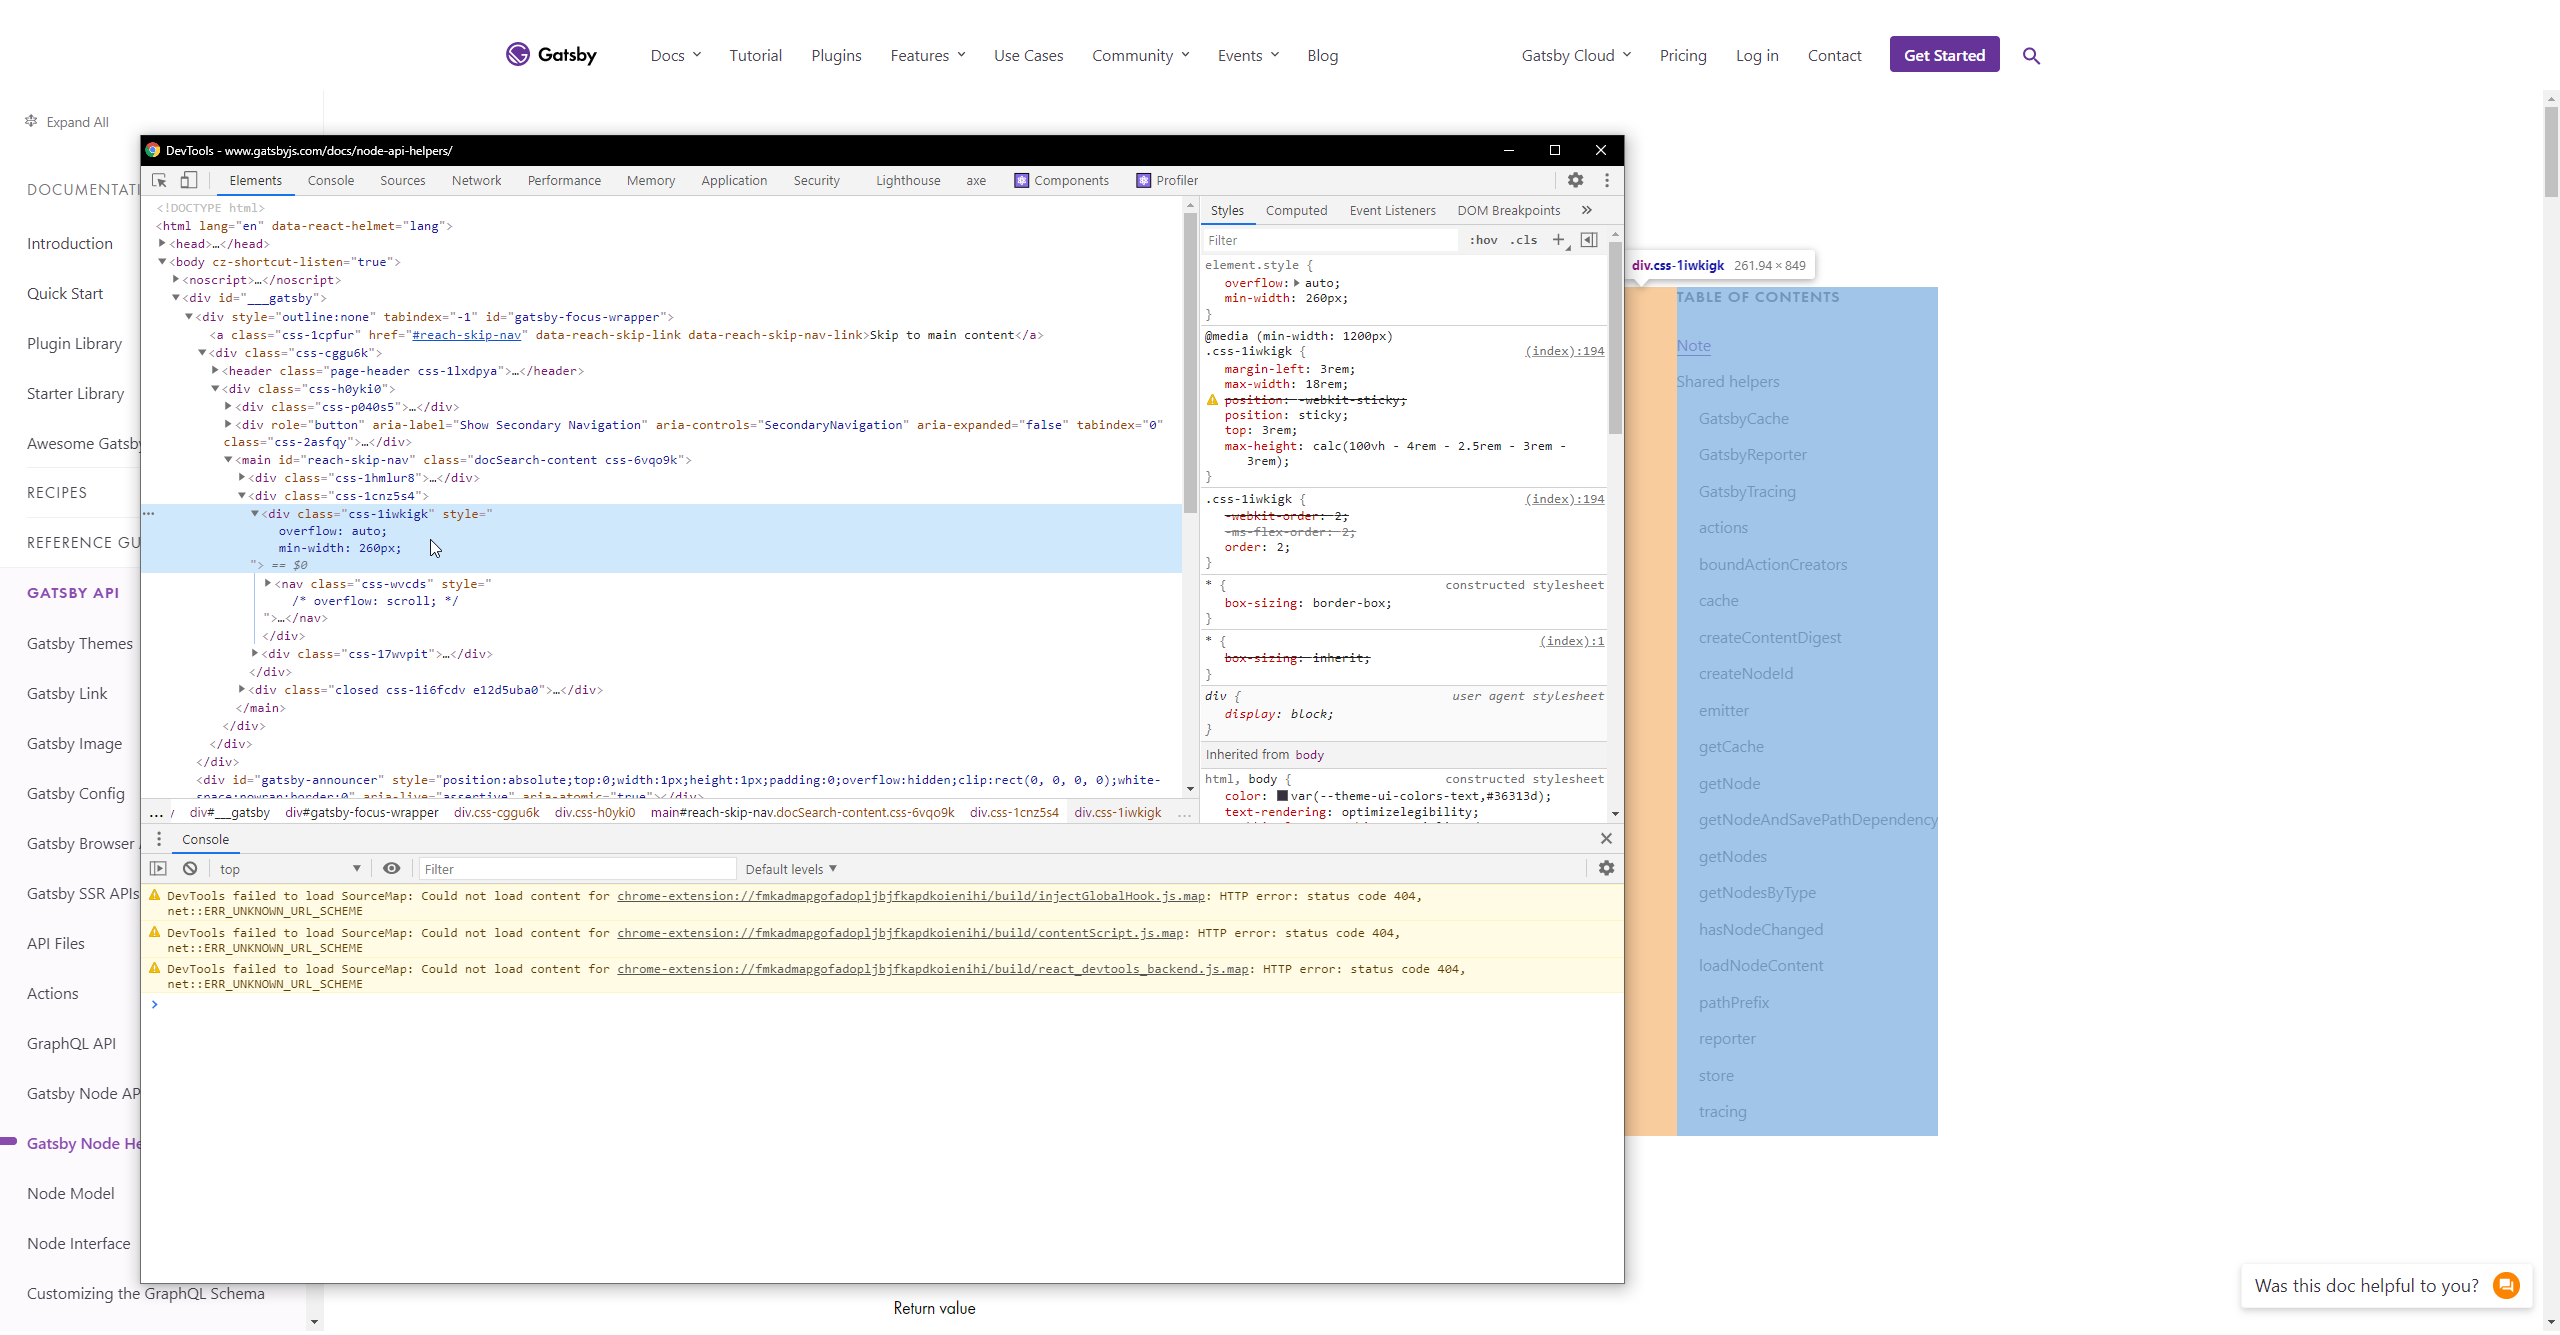Viewport: 2560px width, 1335px height.
Task: Click inside the console Filter input field
Action: 578,868
